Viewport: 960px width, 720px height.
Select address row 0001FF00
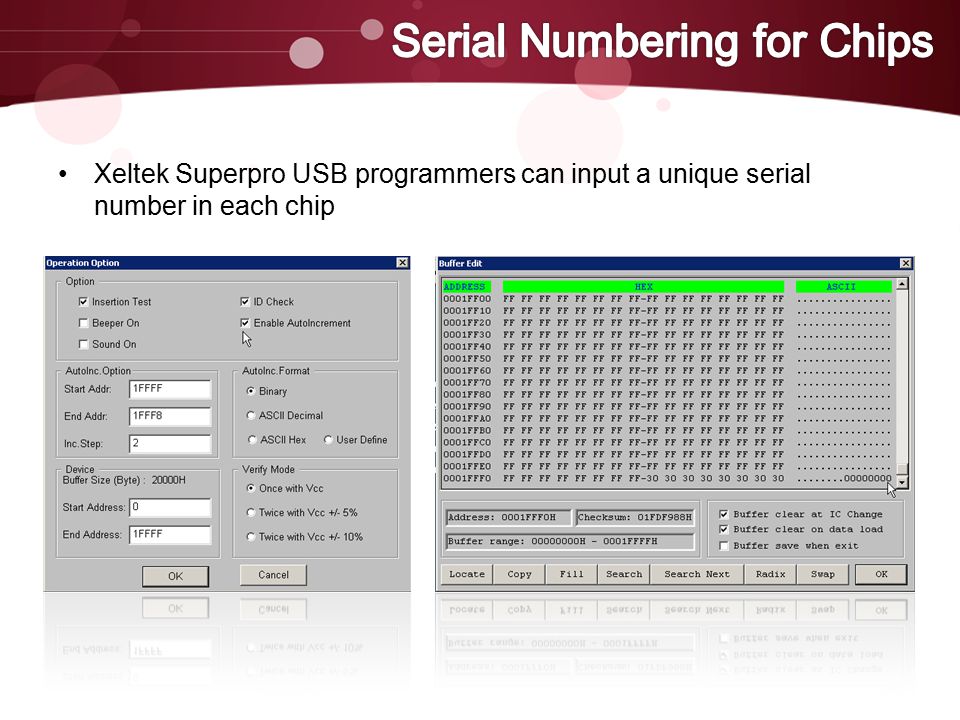tap(467, 299)
